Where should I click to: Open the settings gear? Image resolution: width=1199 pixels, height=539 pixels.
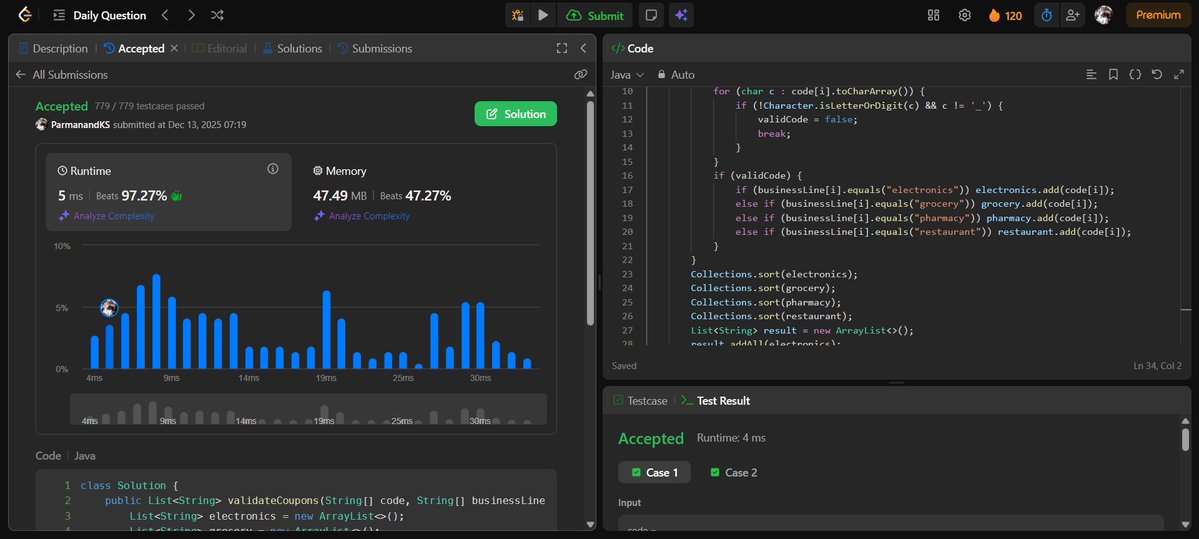(x=965, y=15)
